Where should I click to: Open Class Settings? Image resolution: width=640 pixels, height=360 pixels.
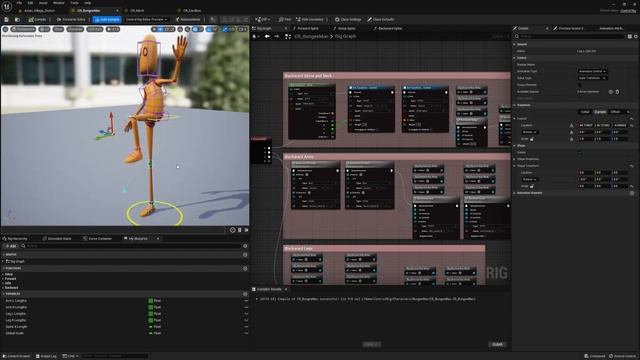pos(348,20)
